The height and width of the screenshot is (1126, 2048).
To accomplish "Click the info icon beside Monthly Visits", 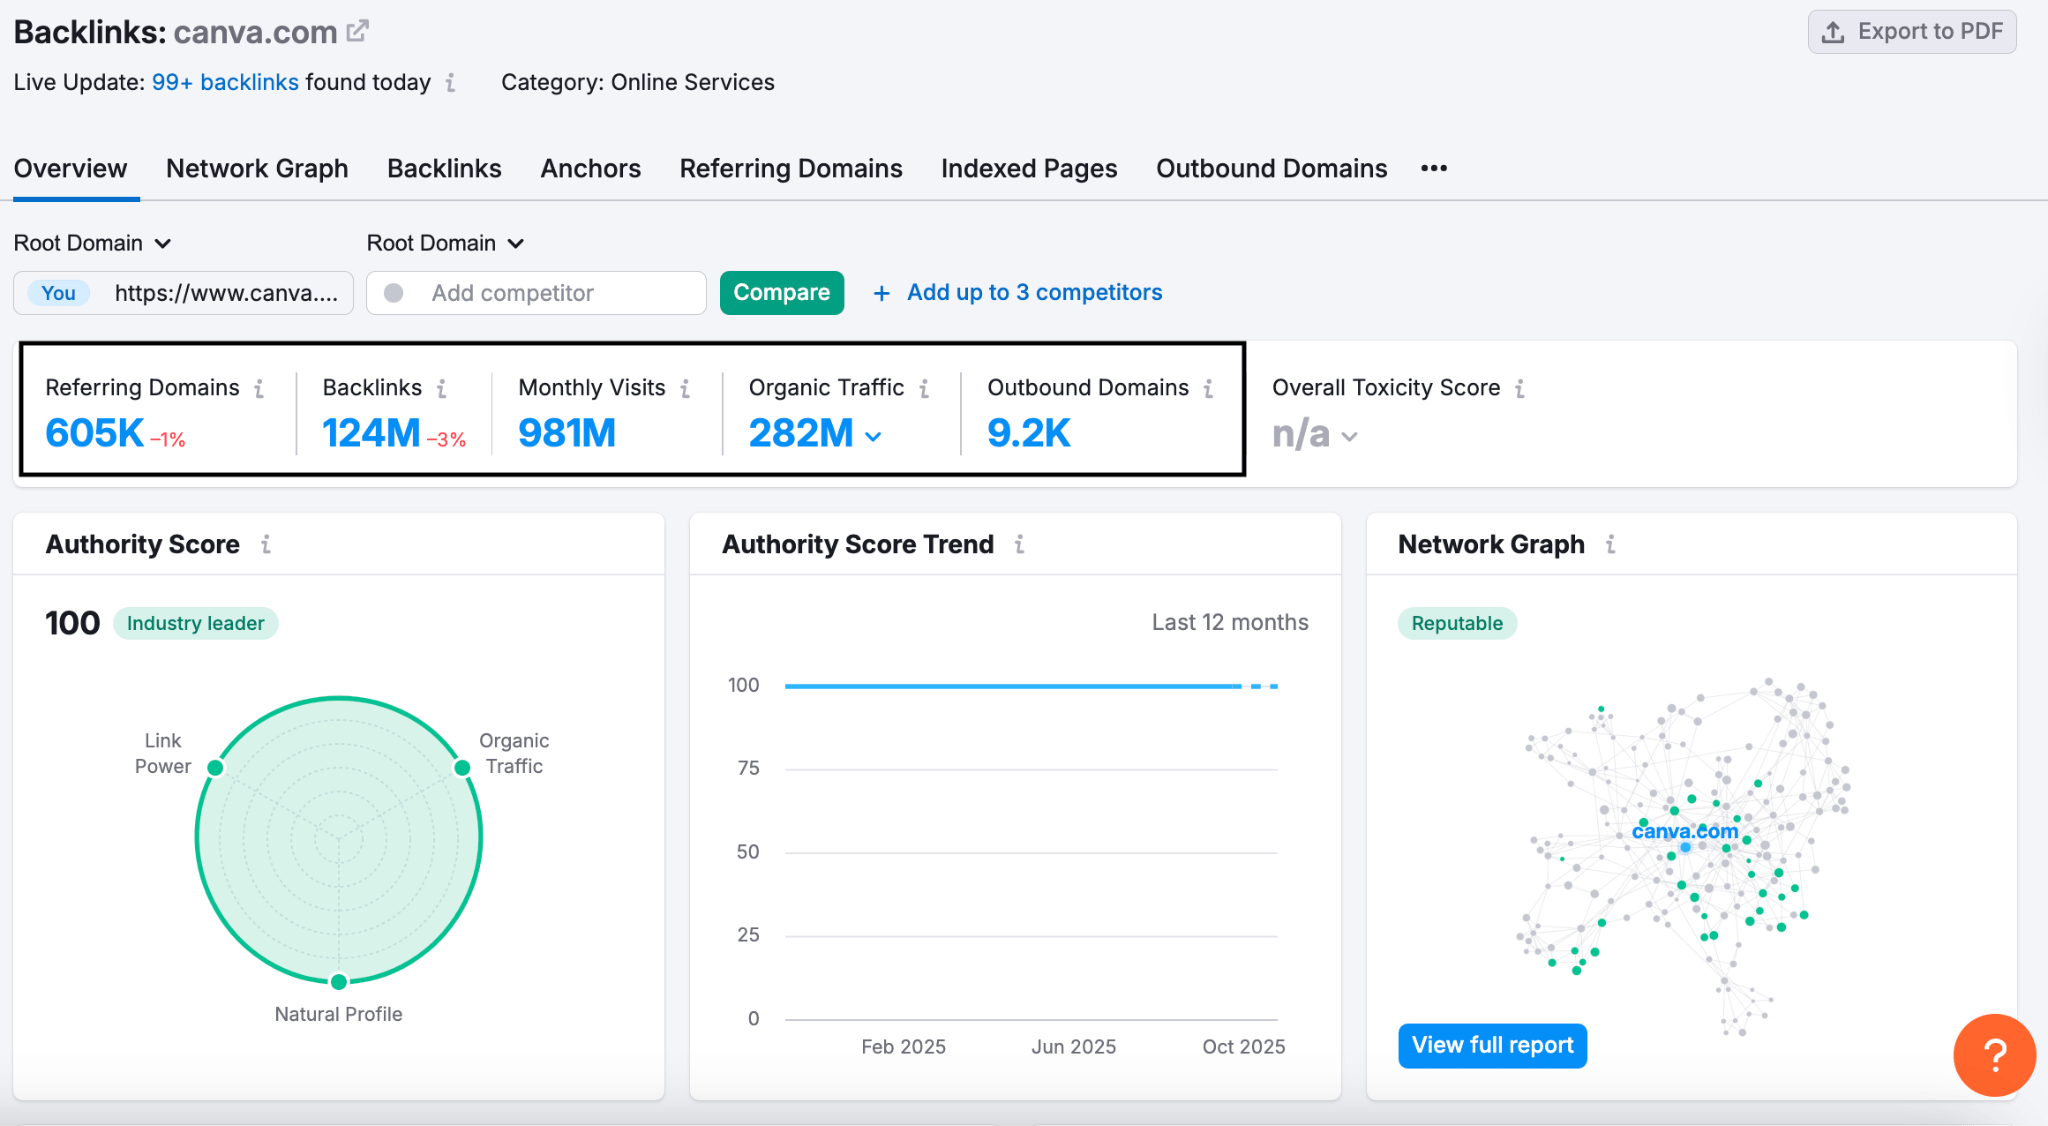I will pos(686,388).
